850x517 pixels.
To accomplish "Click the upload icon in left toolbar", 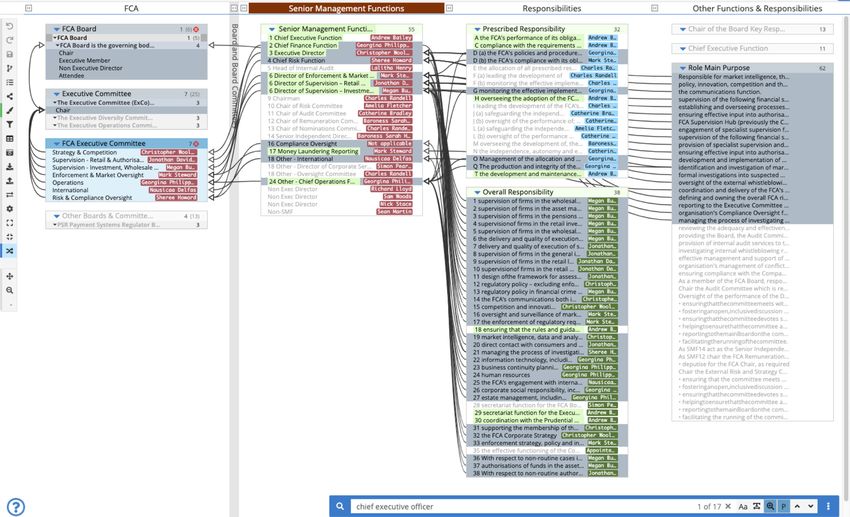I will pyautogui.click(x=10, y=181).
